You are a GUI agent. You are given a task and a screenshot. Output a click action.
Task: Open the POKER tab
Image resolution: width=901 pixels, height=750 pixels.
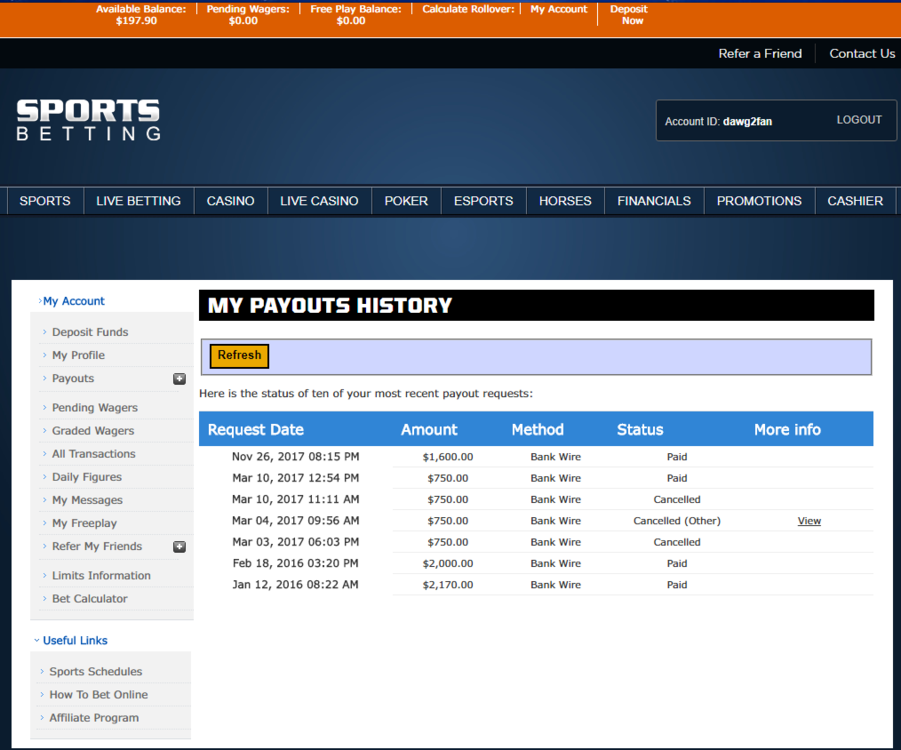pos(406,201)
